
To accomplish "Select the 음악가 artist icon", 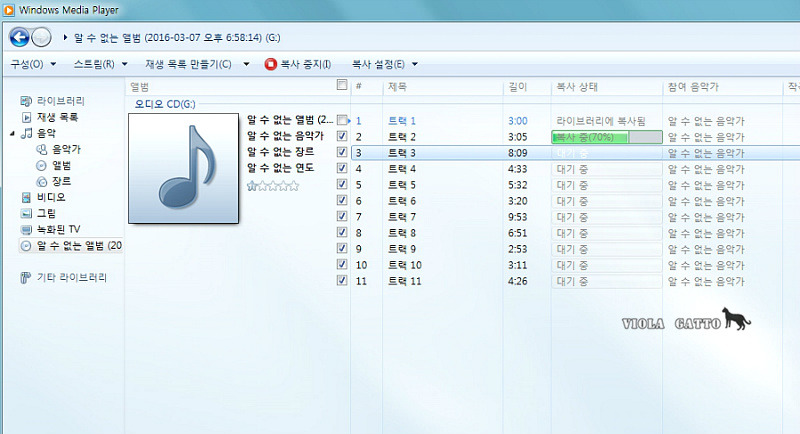I will [x=42, y=149].
